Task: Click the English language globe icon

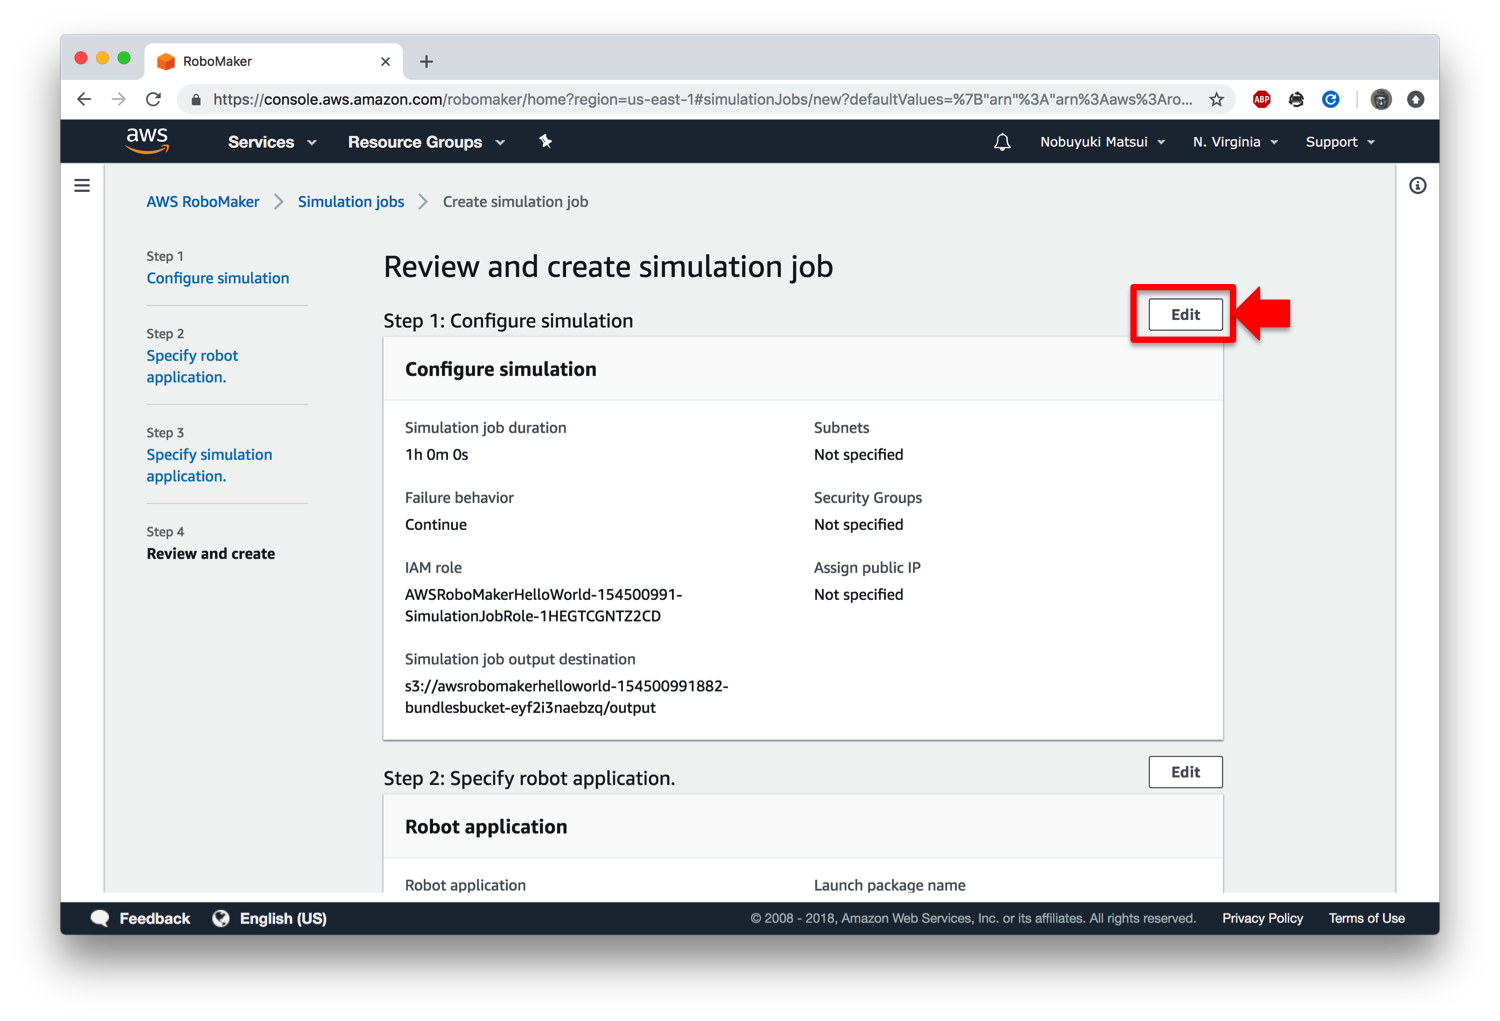Action: (221, 917)
